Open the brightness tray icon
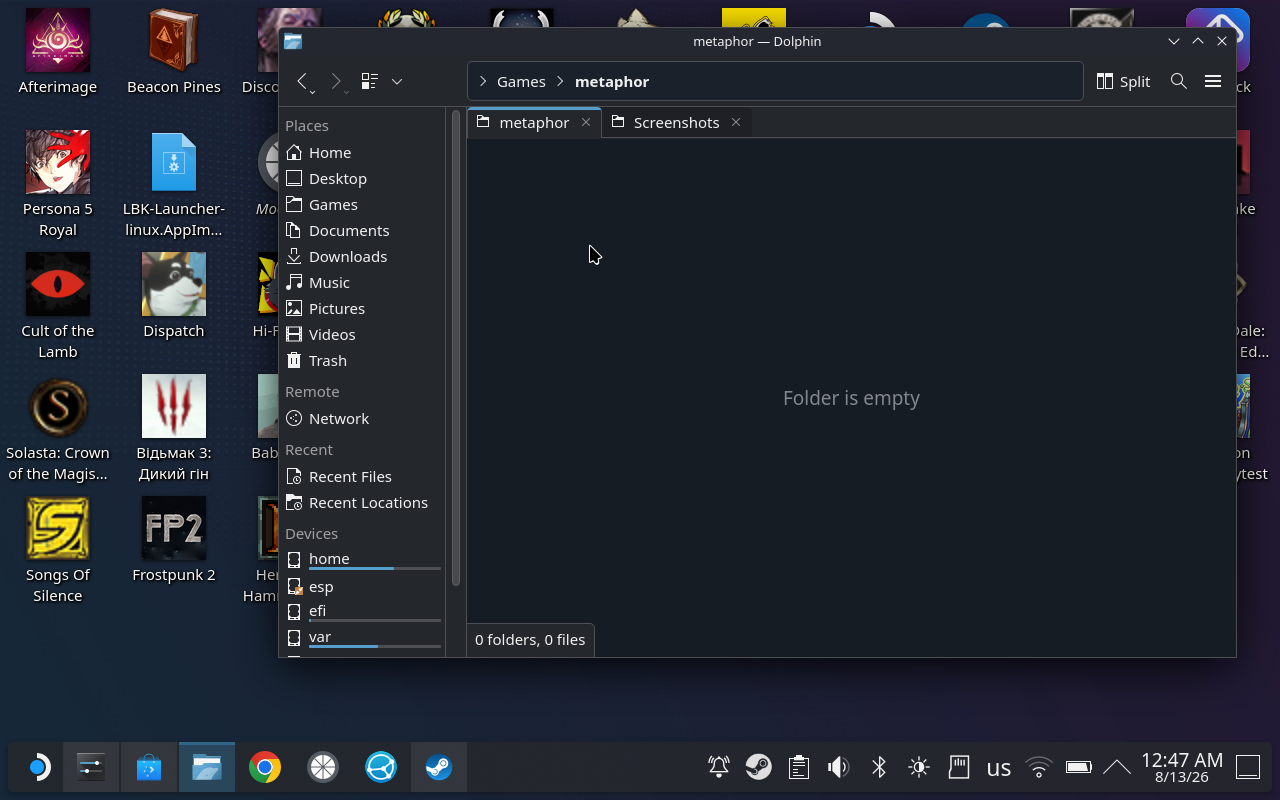The height and width of the screenshot is (800, 1280). [919, 768]
